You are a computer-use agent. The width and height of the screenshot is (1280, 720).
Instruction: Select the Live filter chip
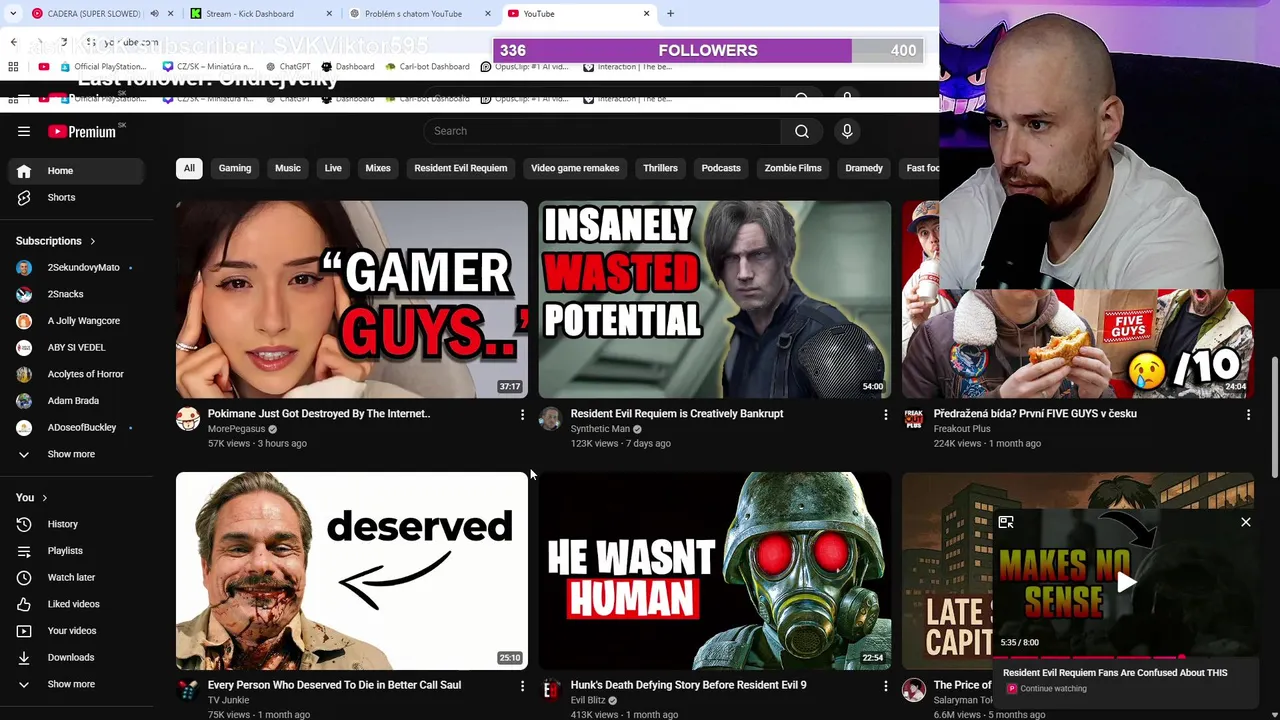(x=333, y=168)
